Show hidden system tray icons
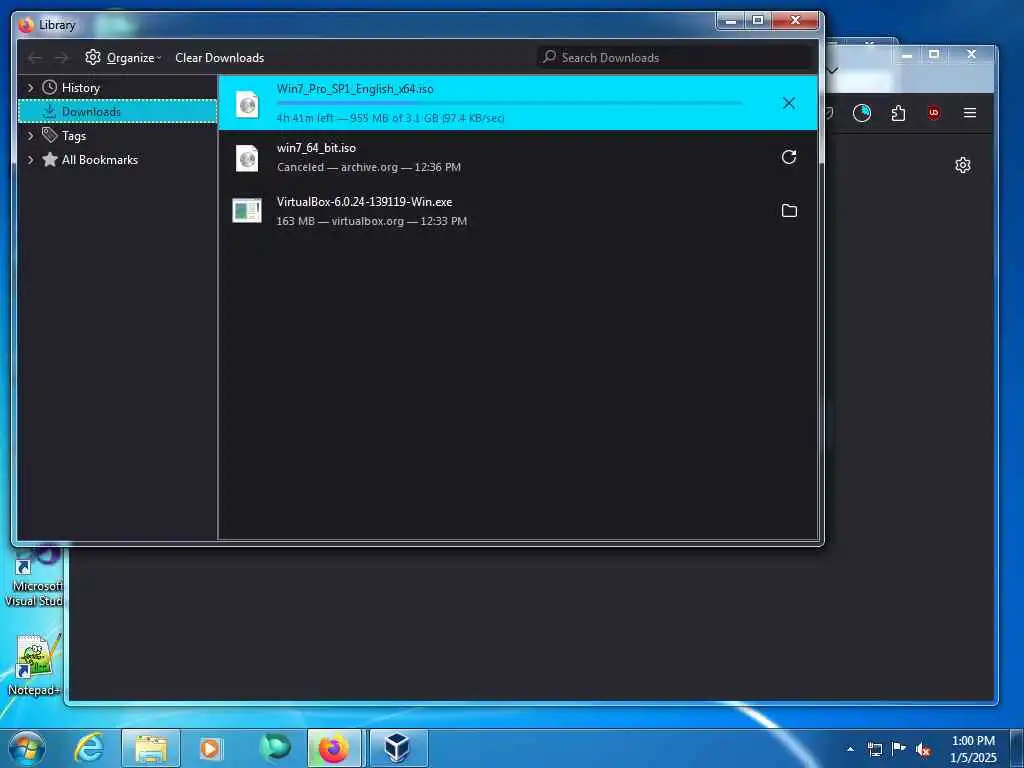 [850, 749]
